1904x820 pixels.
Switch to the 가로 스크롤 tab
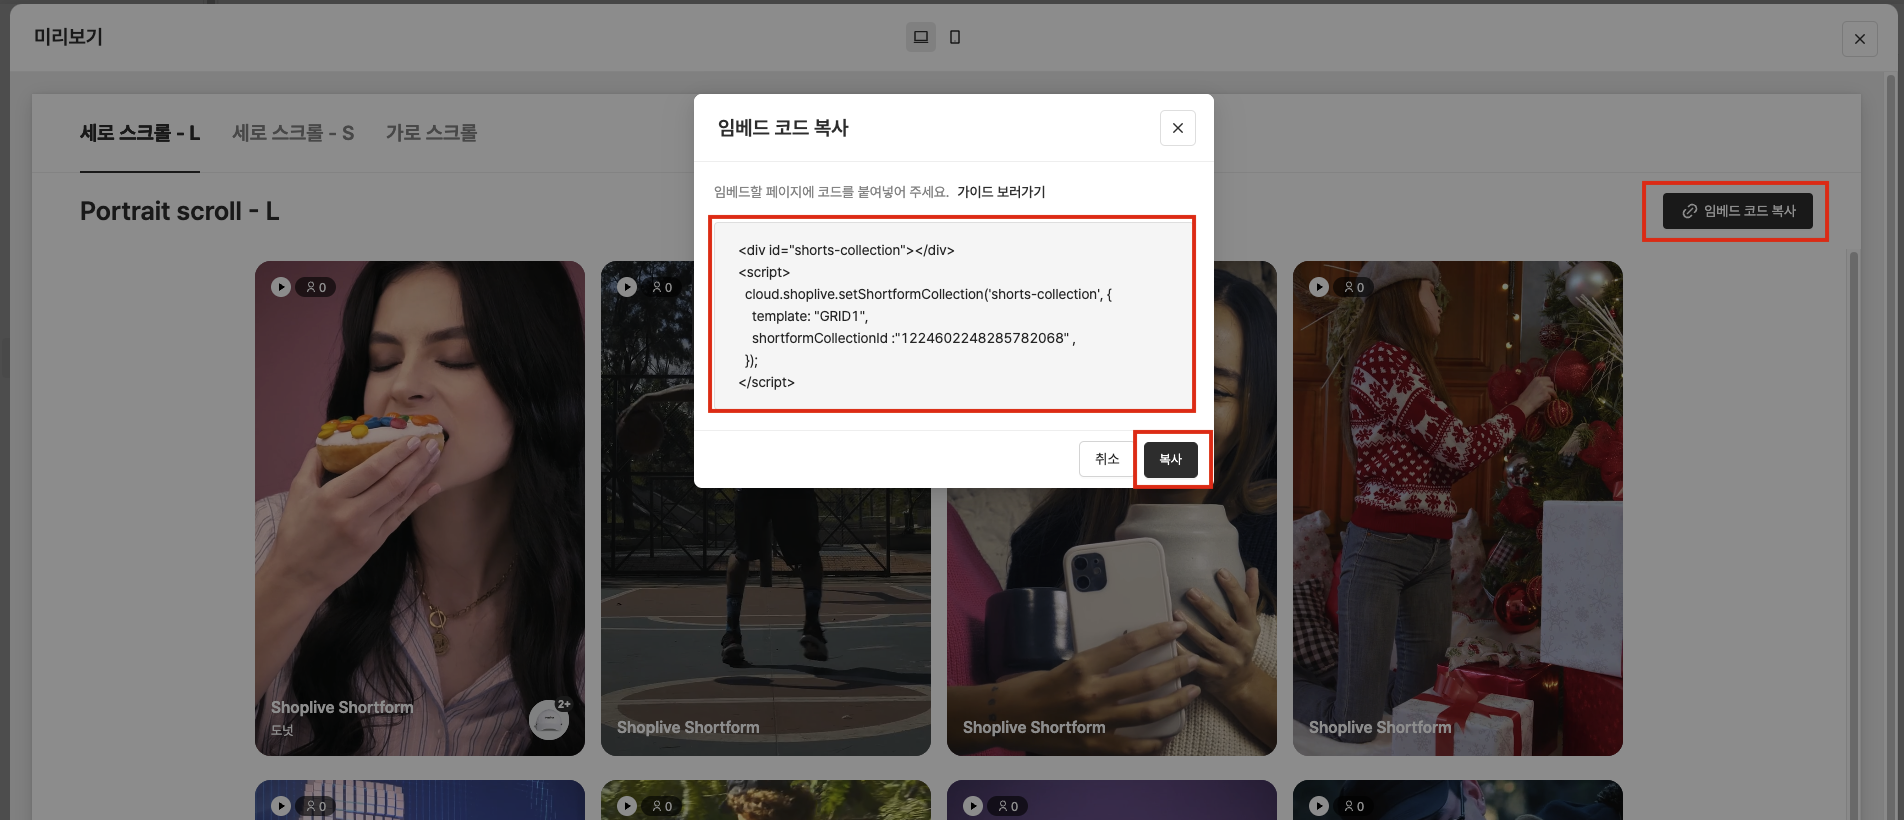(x=431, y=133)
